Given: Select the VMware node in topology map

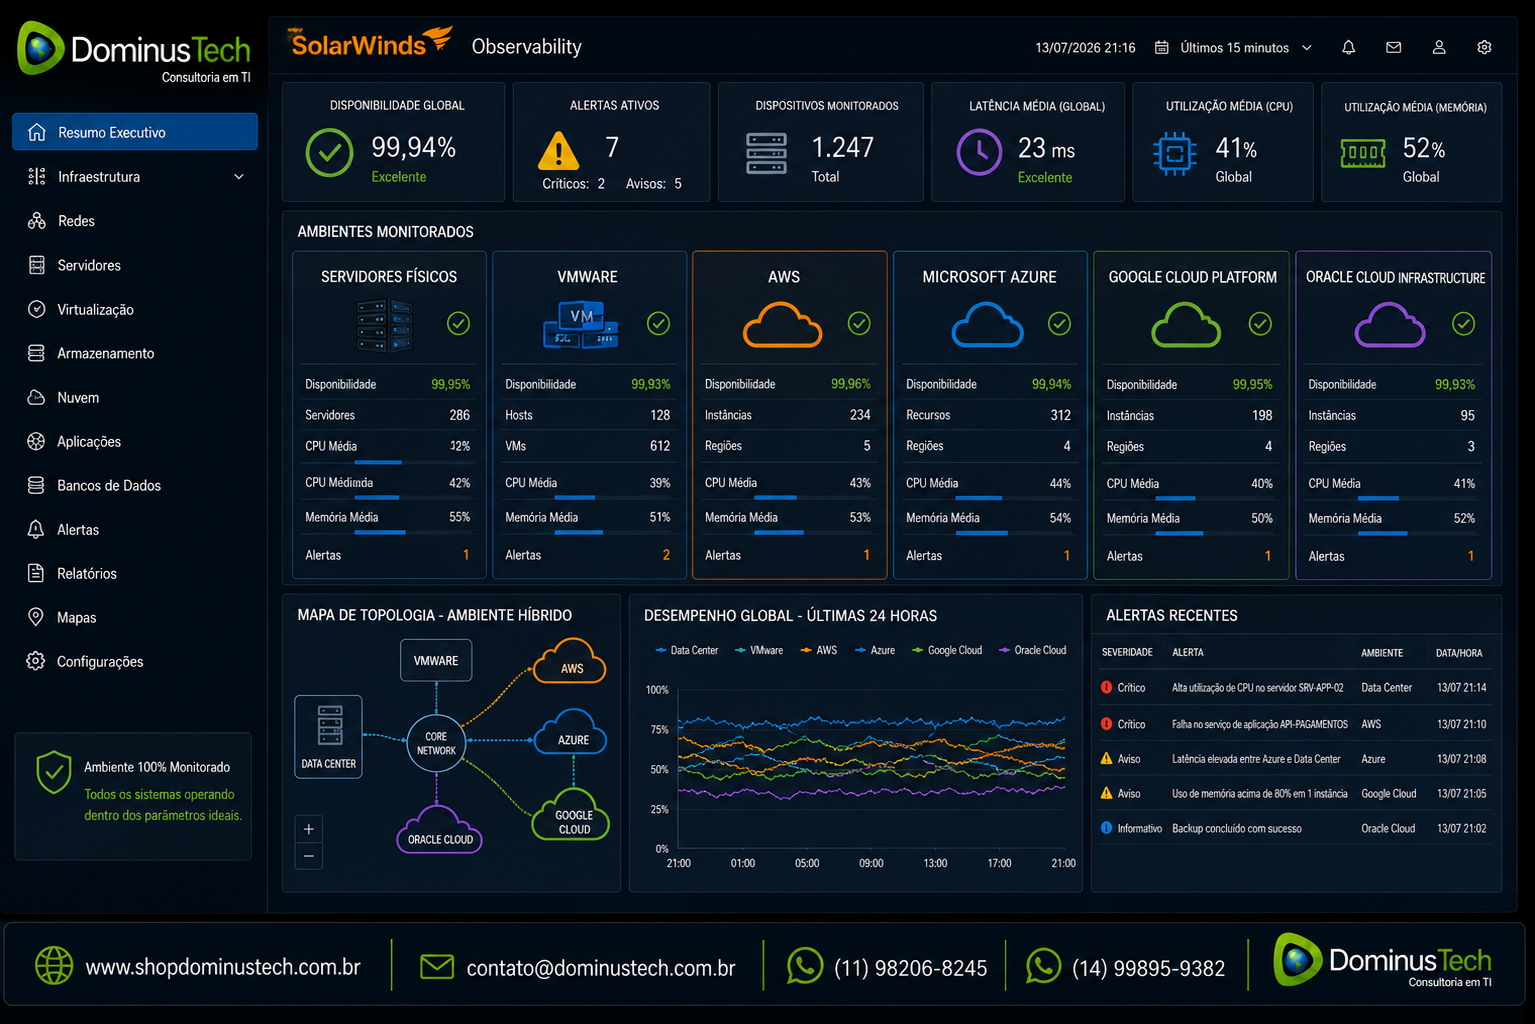Looking at the screenshot, I should (436, 660).
